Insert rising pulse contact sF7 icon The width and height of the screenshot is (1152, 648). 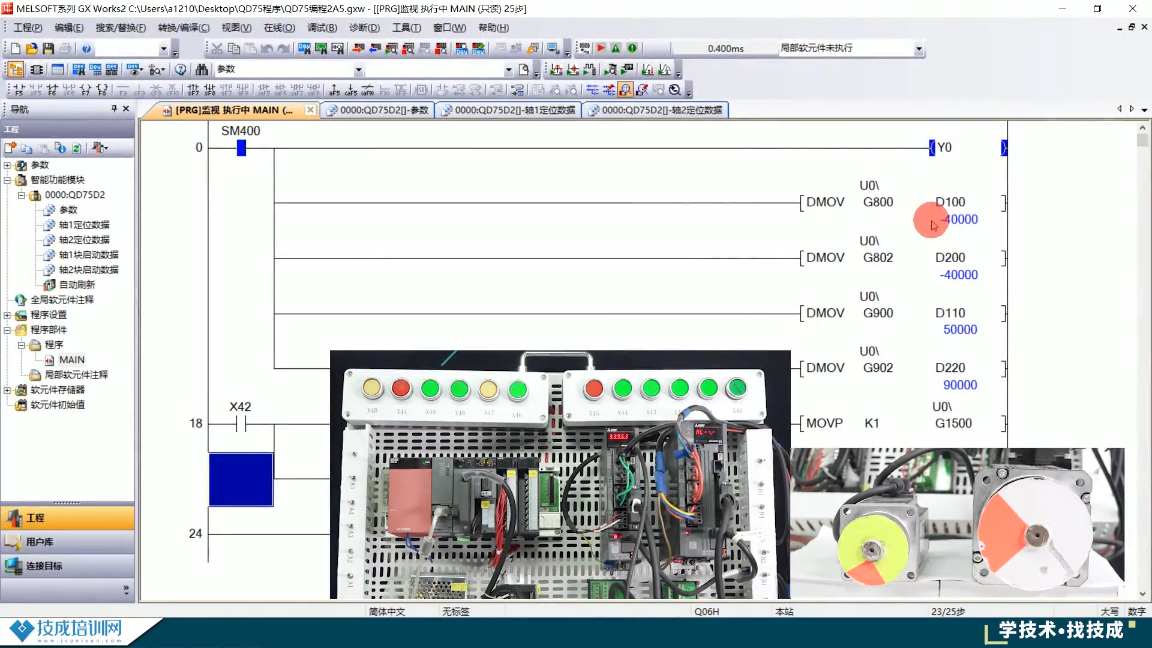(x=192, y=90)
